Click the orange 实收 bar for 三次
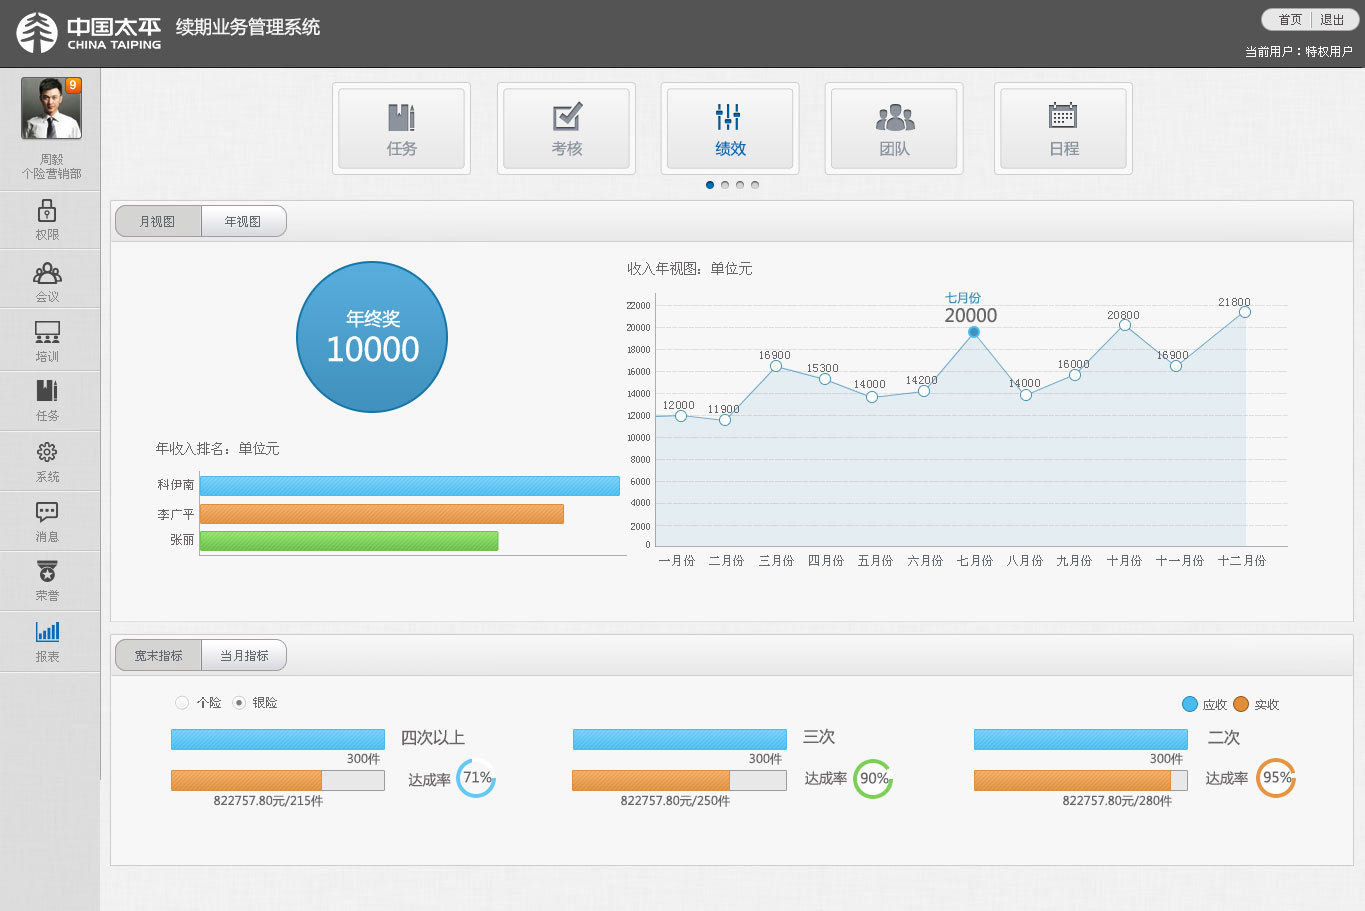The height and width of the screenshot is (911, 1365). pos(651,780)
